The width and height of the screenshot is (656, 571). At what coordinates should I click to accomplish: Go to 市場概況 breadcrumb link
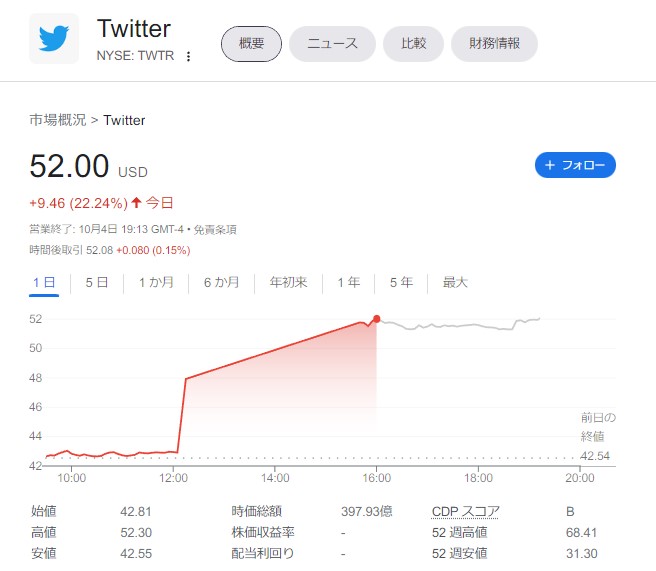(x=58, y=120)
